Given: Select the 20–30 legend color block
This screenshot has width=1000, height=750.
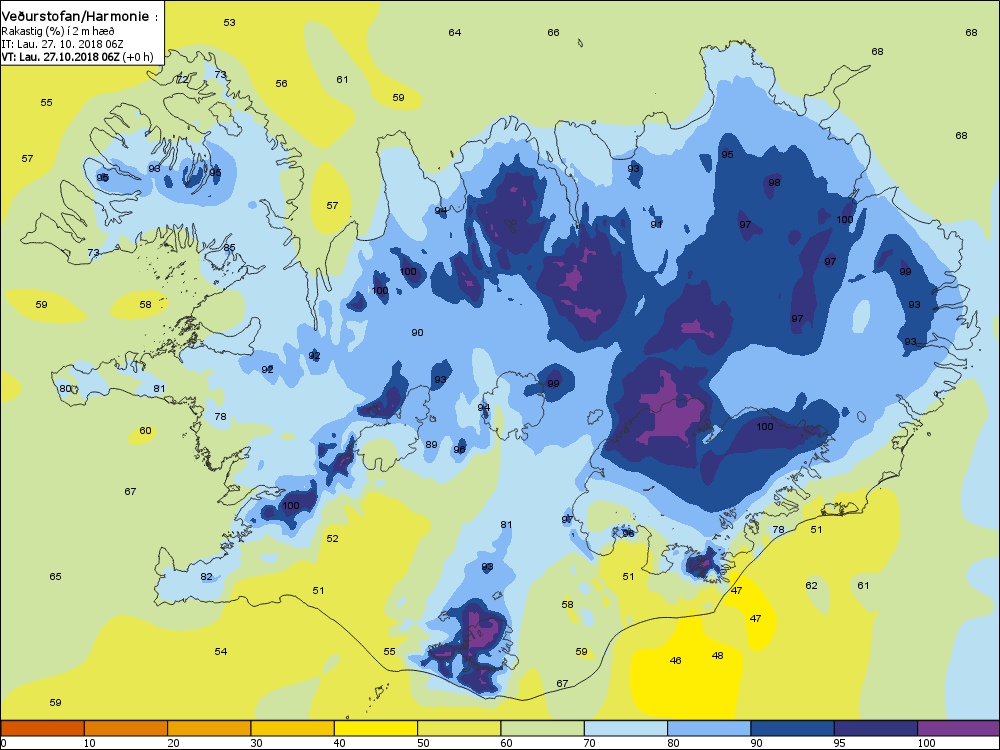Looking at the screenshot, I should [209, 728].
